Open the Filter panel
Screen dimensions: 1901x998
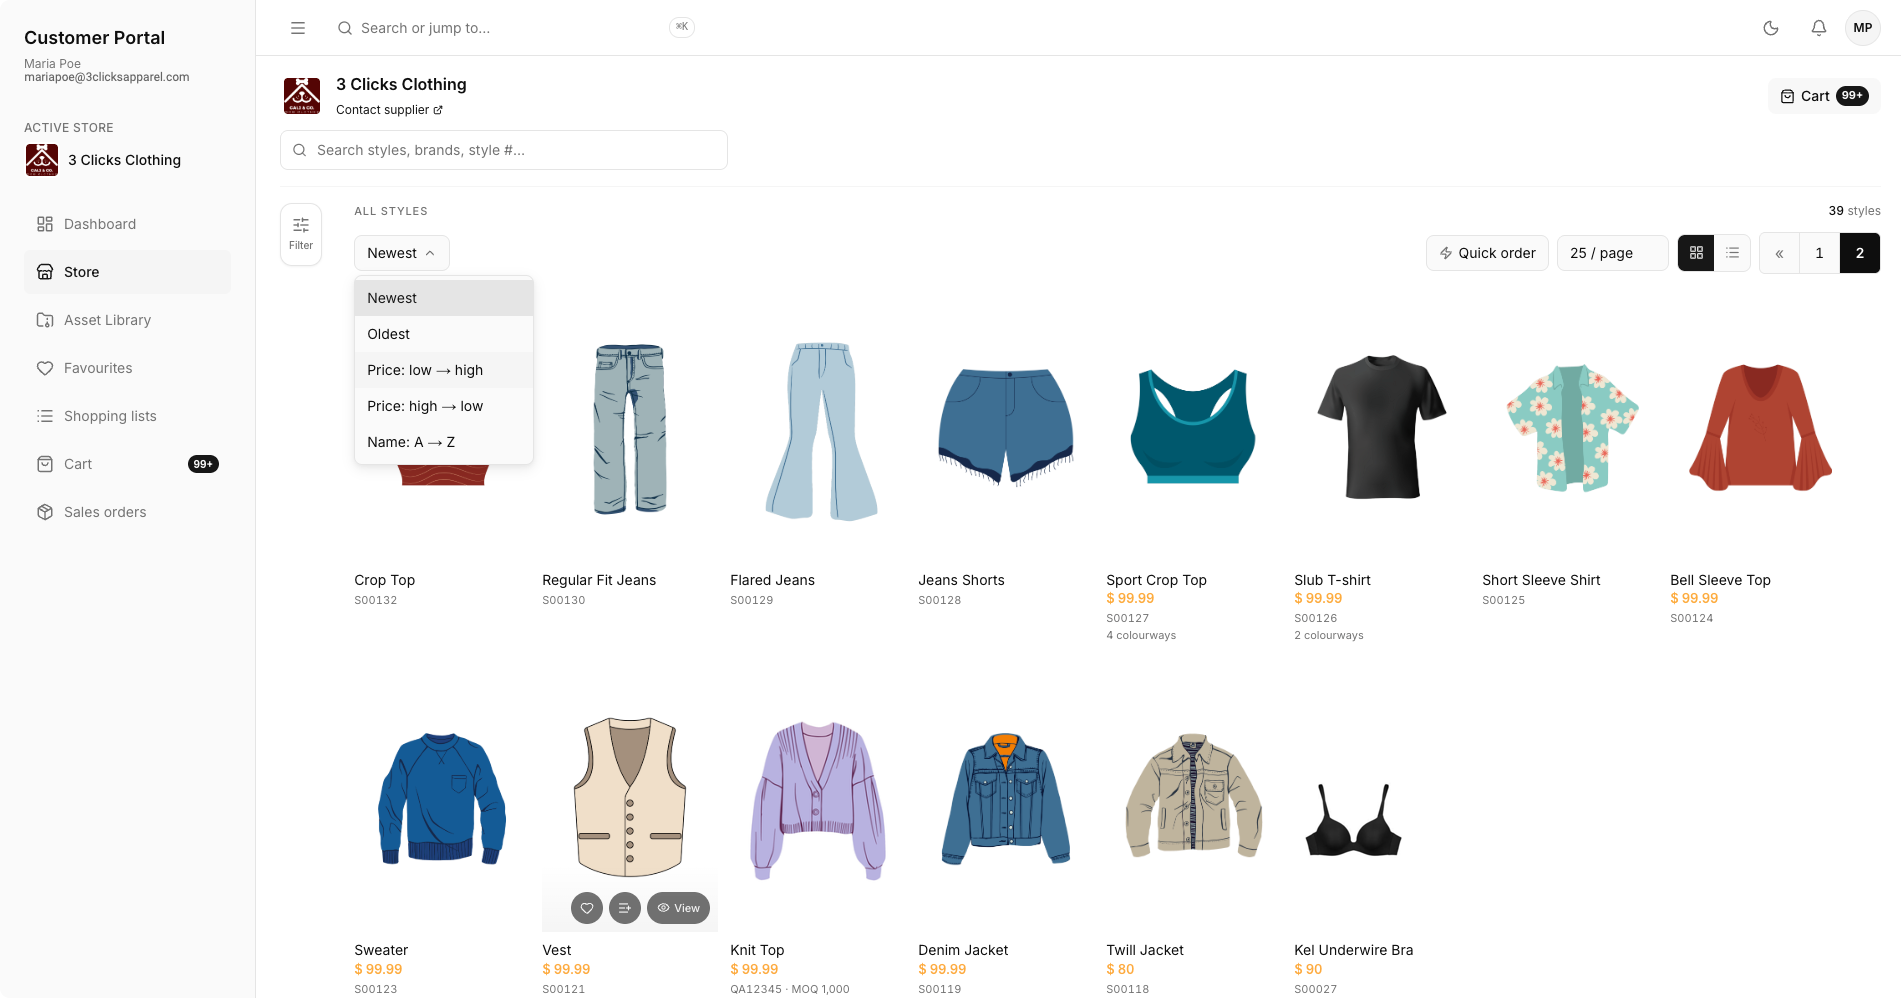(301, 235)
